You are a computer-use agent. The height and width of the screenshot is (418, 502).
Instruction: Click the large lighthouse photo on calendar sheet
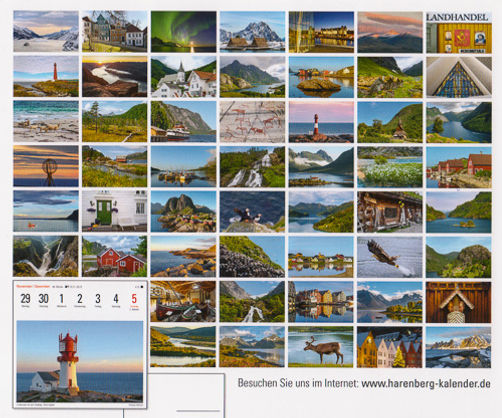[80, 362]
